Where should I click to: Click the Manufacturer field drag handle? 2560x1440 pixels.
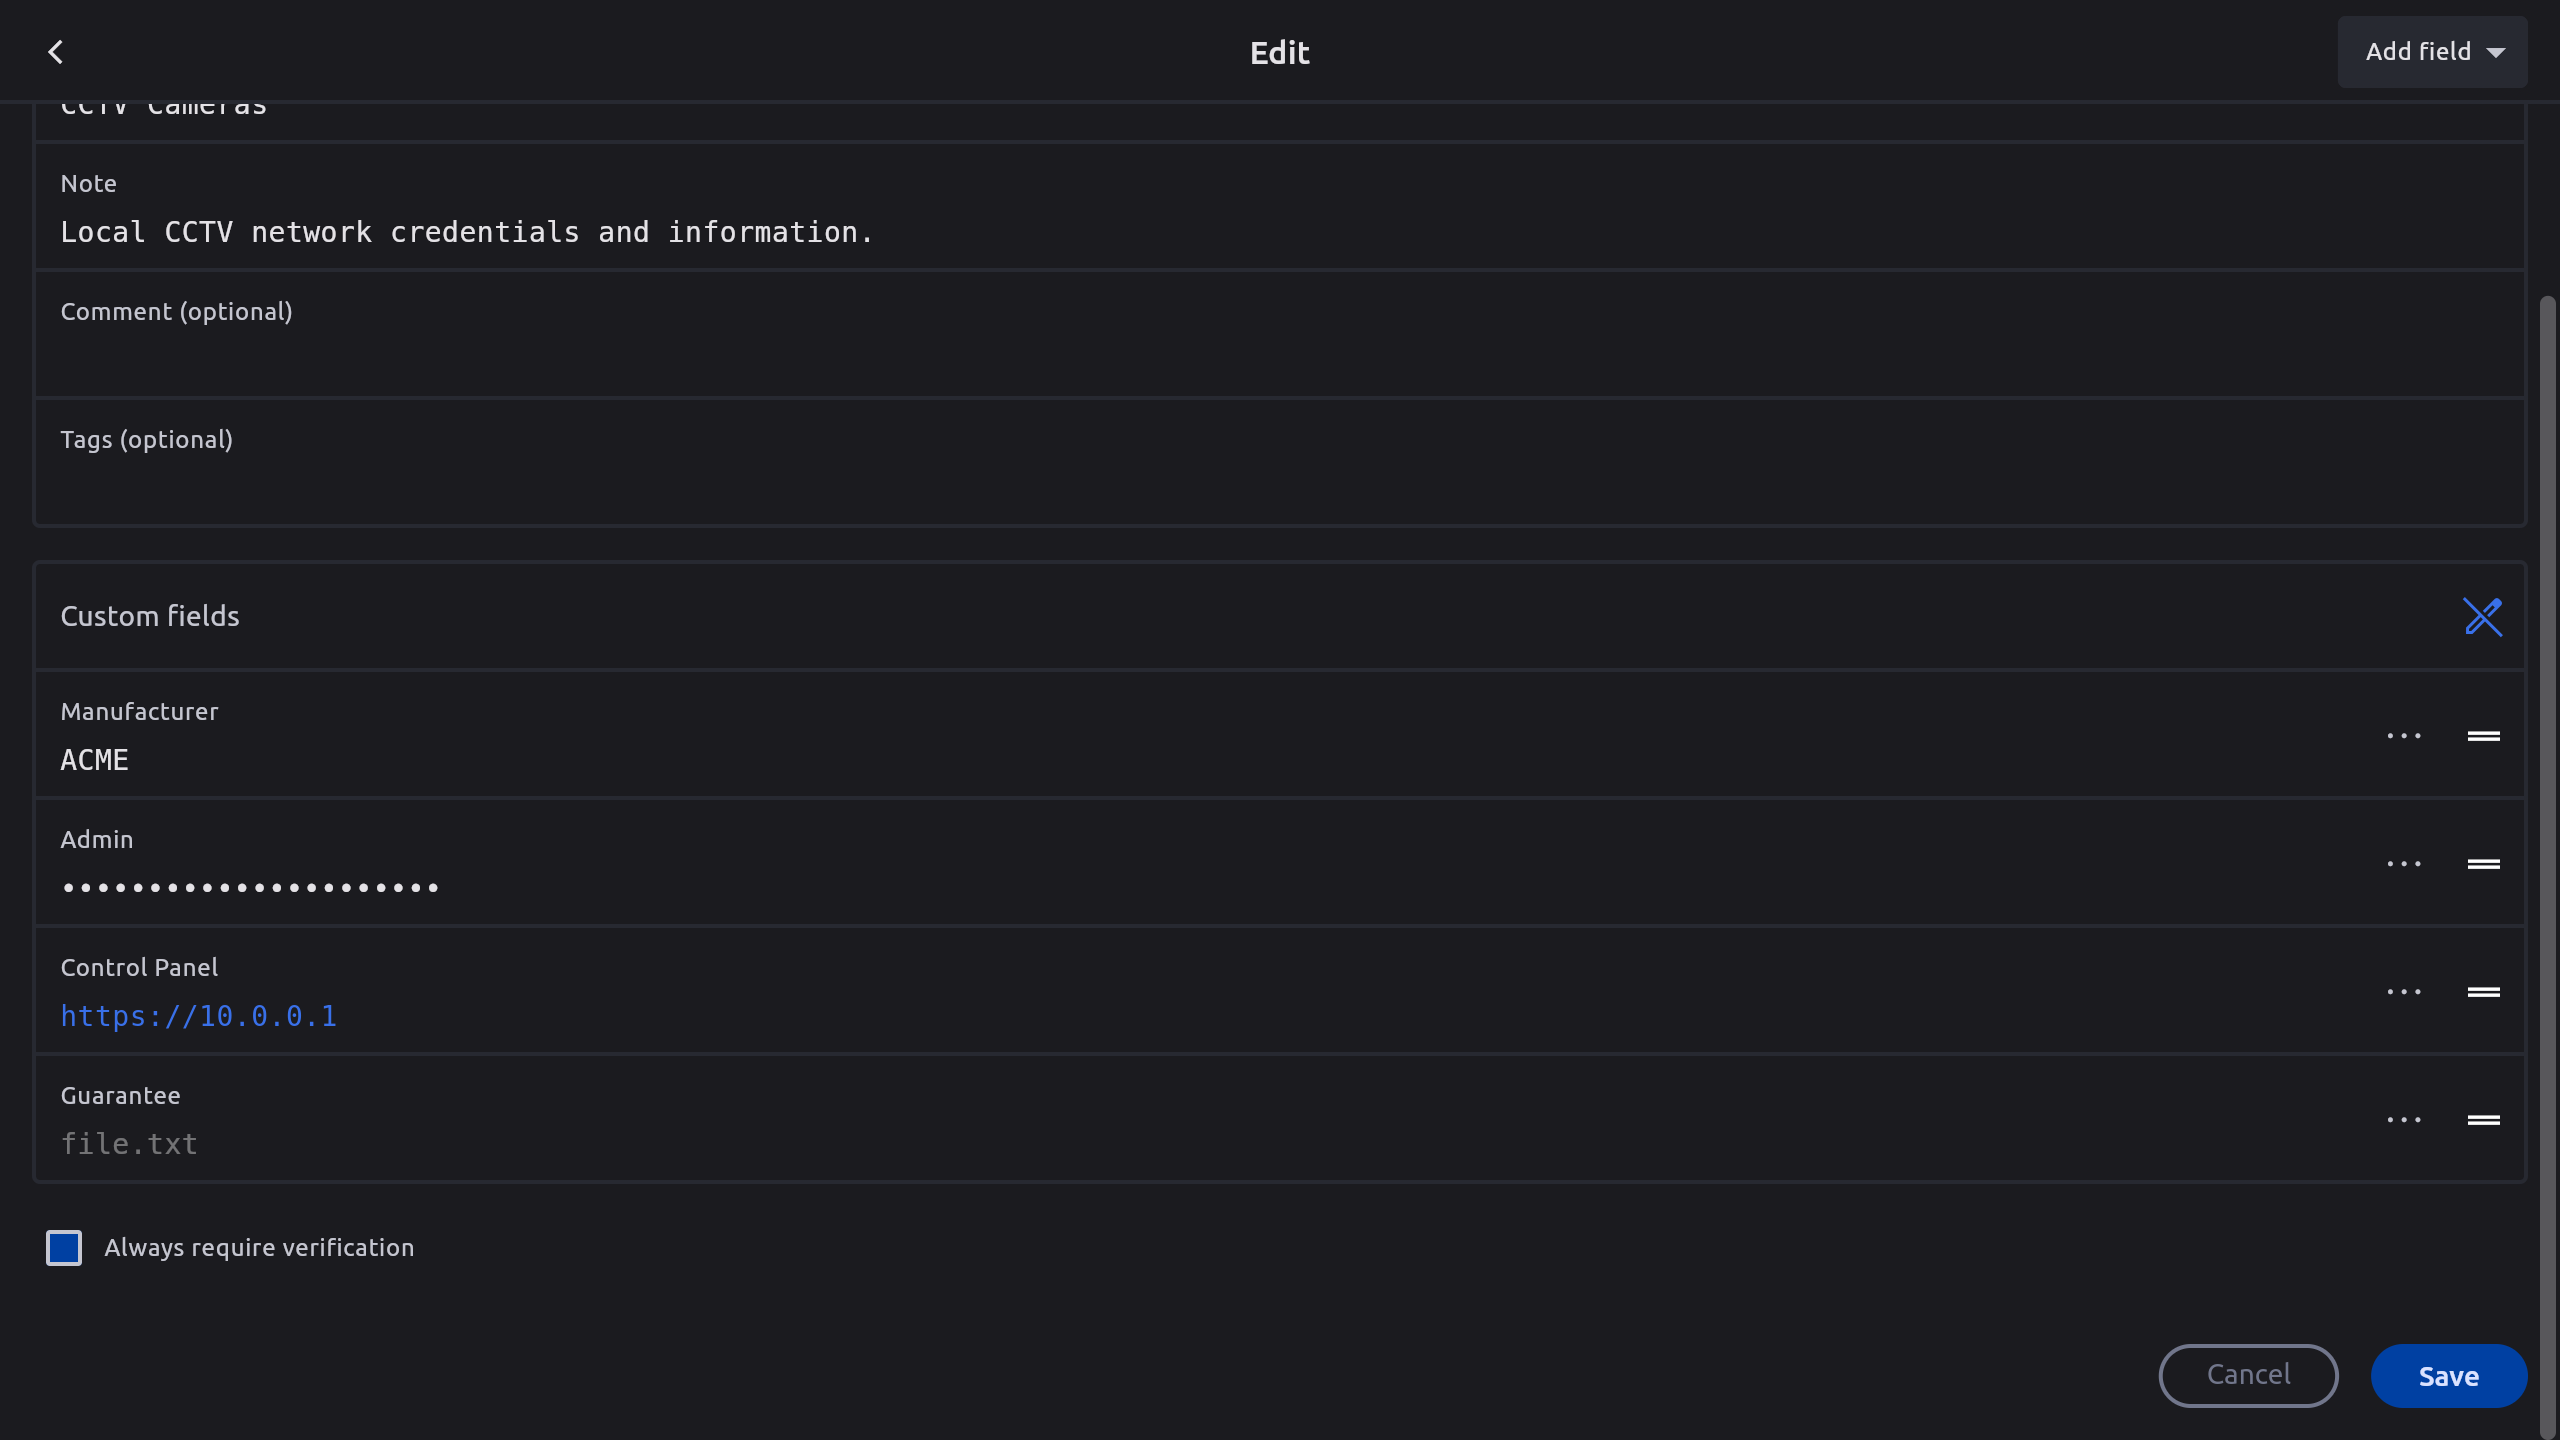2484,736
